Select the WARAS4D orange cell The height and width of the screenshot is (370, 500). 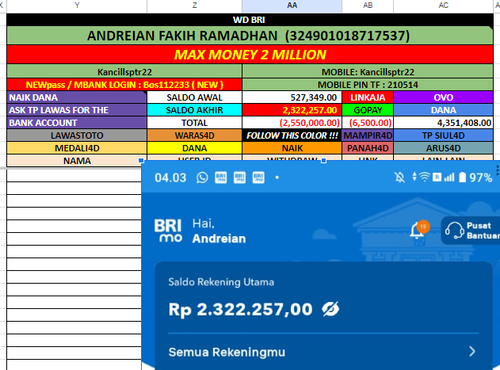194,135
